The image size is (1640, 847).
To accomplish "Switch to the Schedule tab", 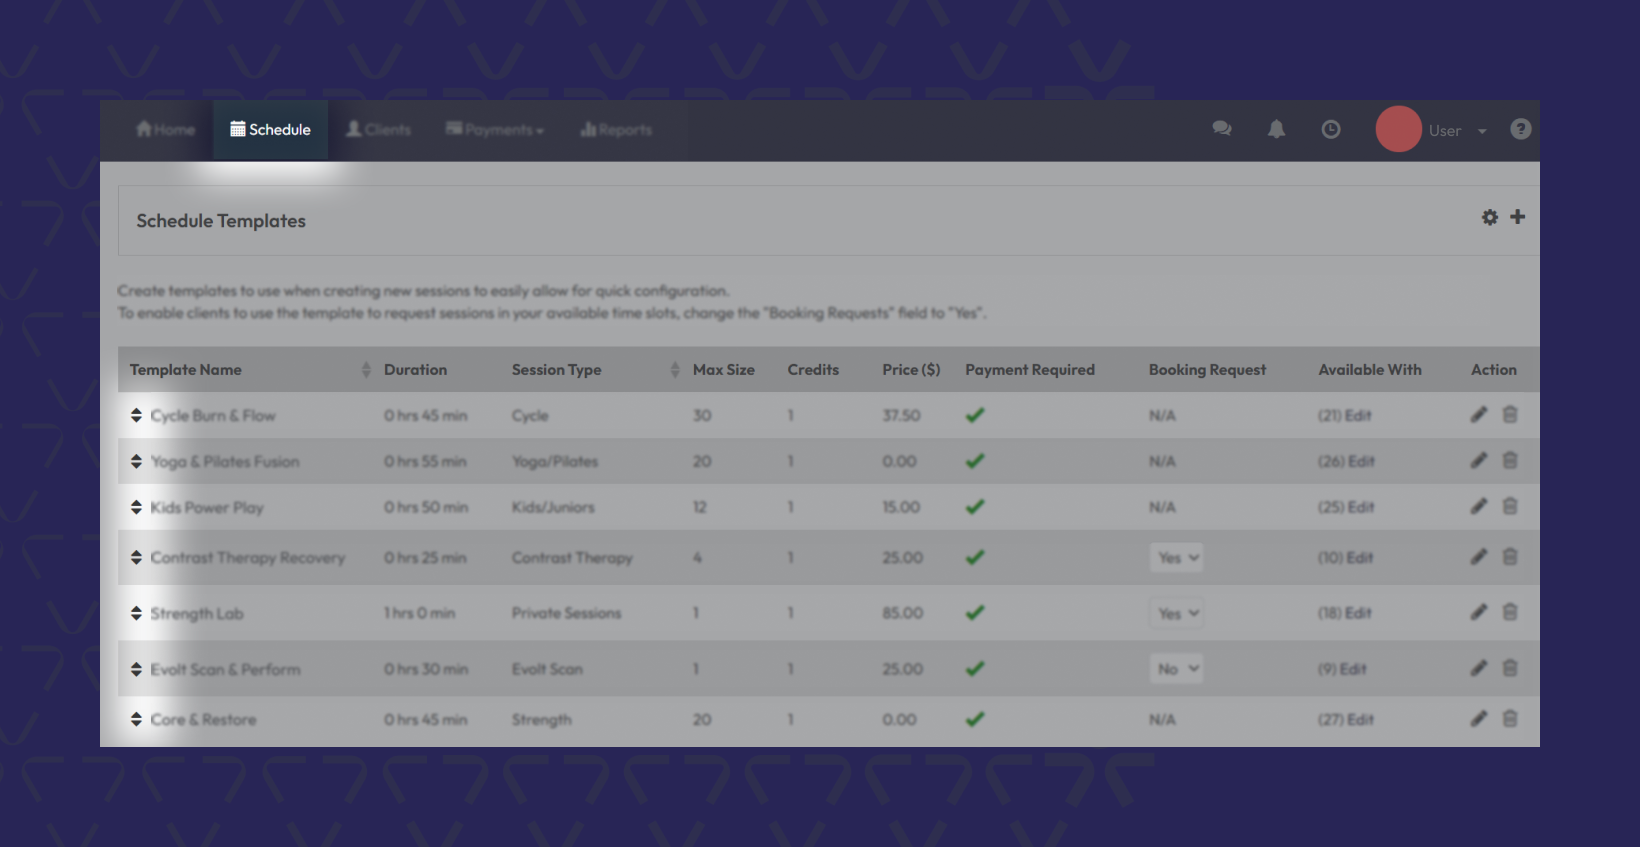I will (270, 130).
